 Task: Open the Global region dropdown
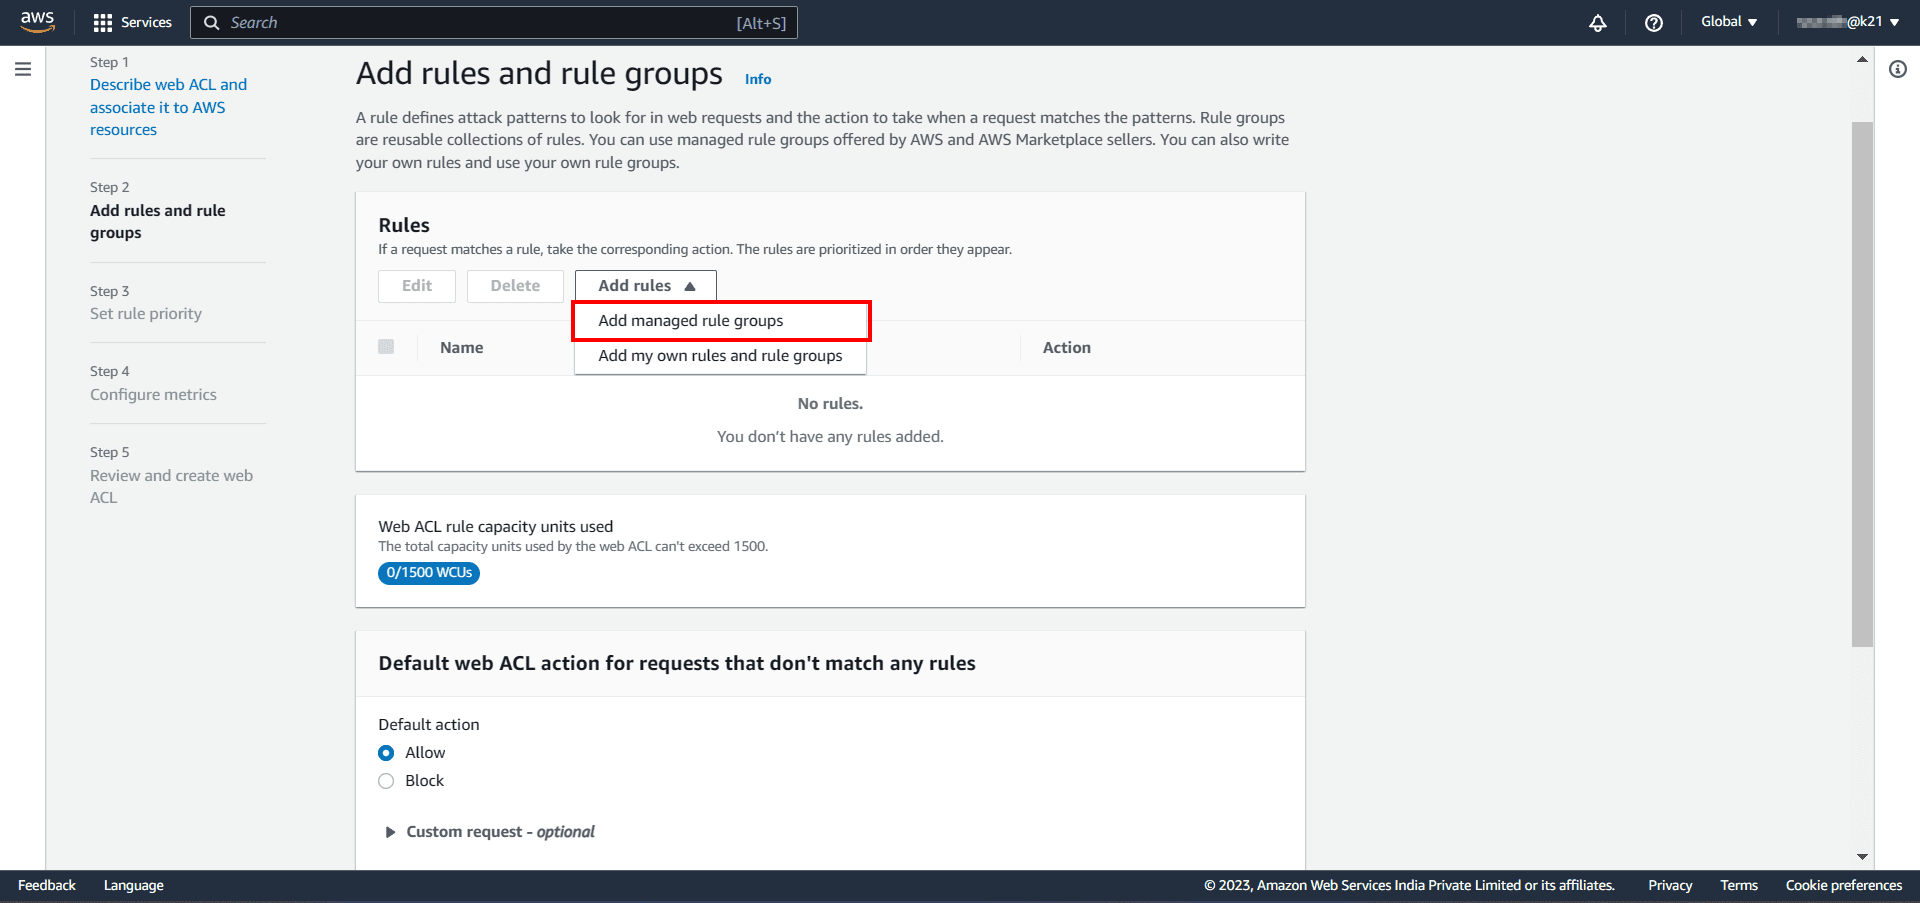click(1728, 22)
